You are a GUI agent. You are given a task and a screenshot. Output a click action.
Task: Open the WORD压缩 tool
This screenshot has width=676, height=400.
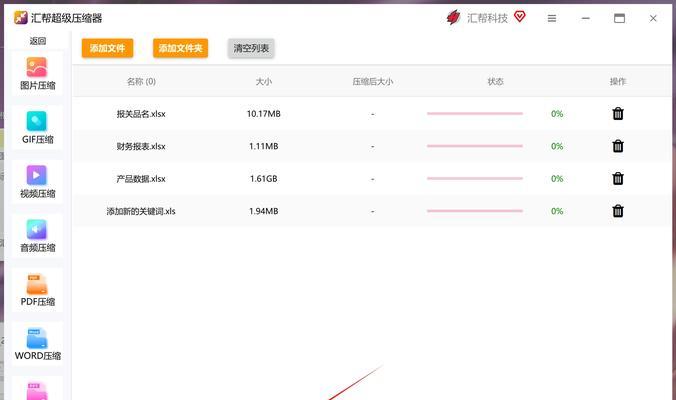[x=37, y=344]
